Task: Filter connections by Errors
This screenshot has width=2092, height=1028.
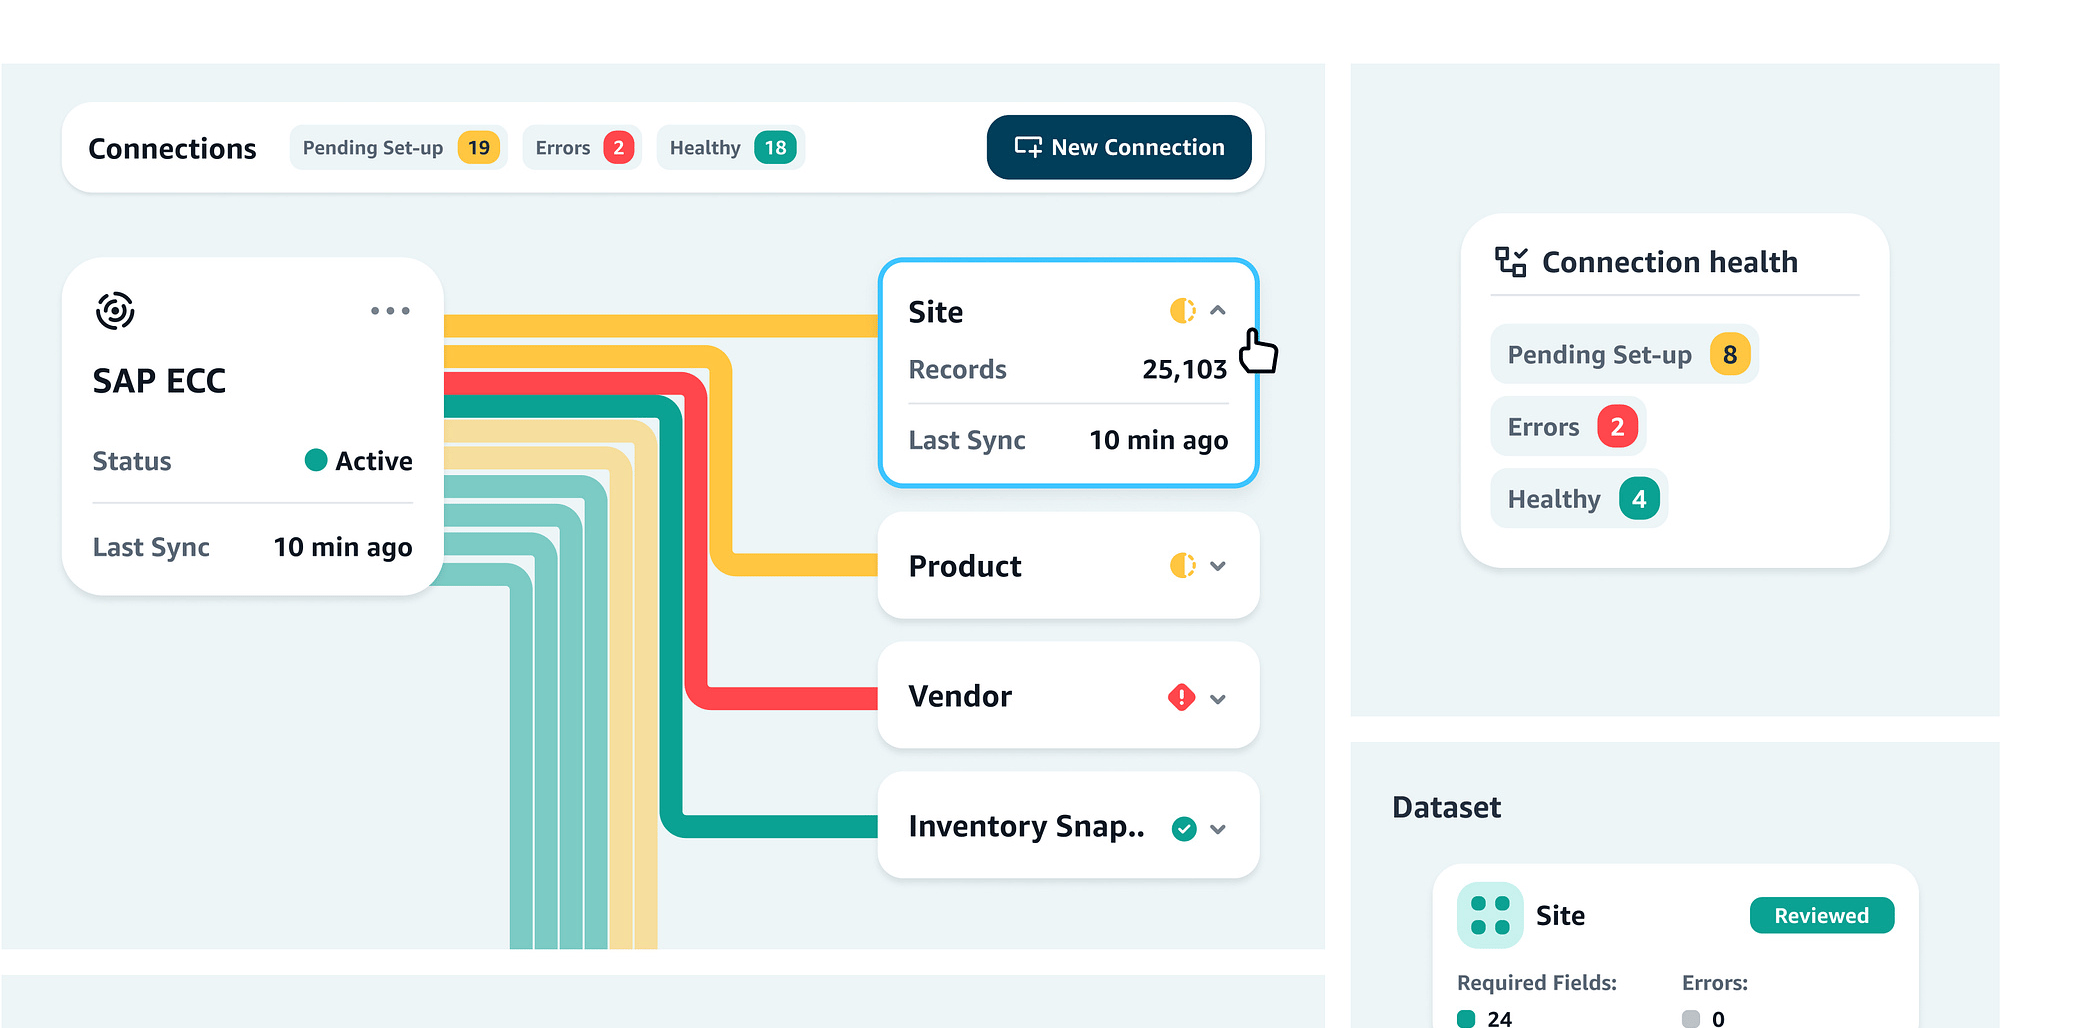Action: (x=582, y=148)
